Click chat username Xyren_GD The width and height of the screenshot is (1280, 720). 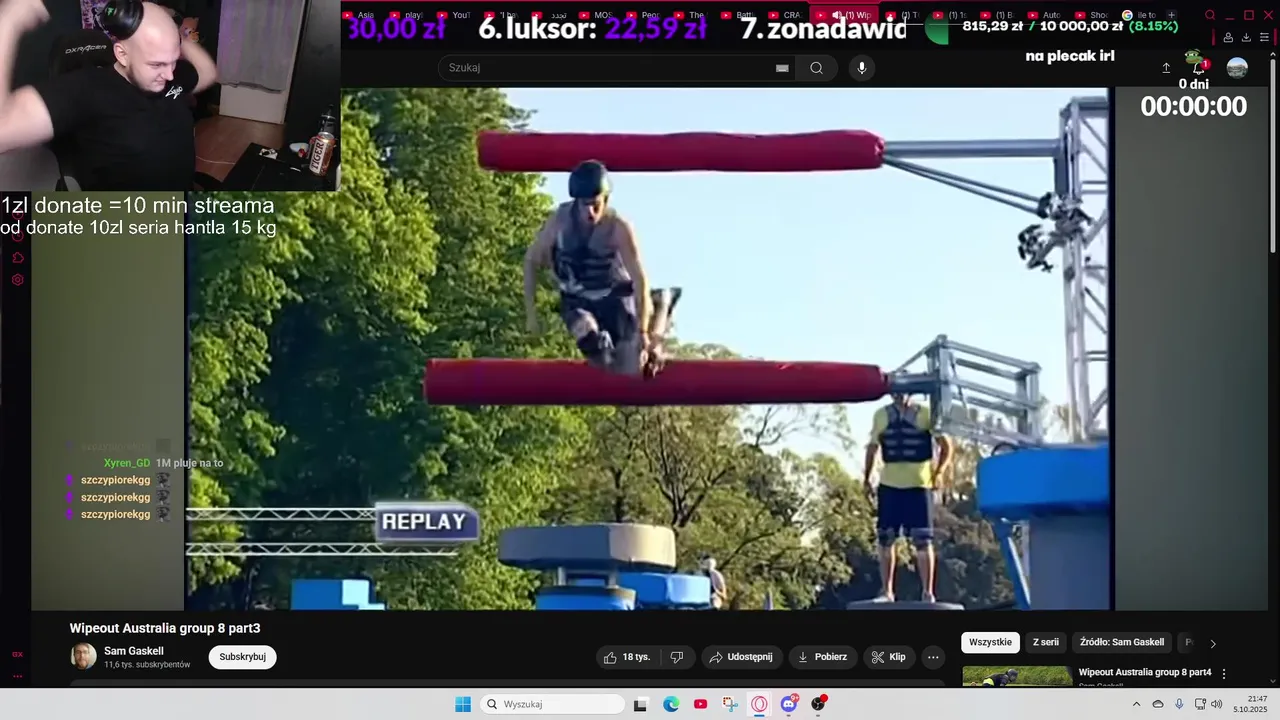click(127, 463)
